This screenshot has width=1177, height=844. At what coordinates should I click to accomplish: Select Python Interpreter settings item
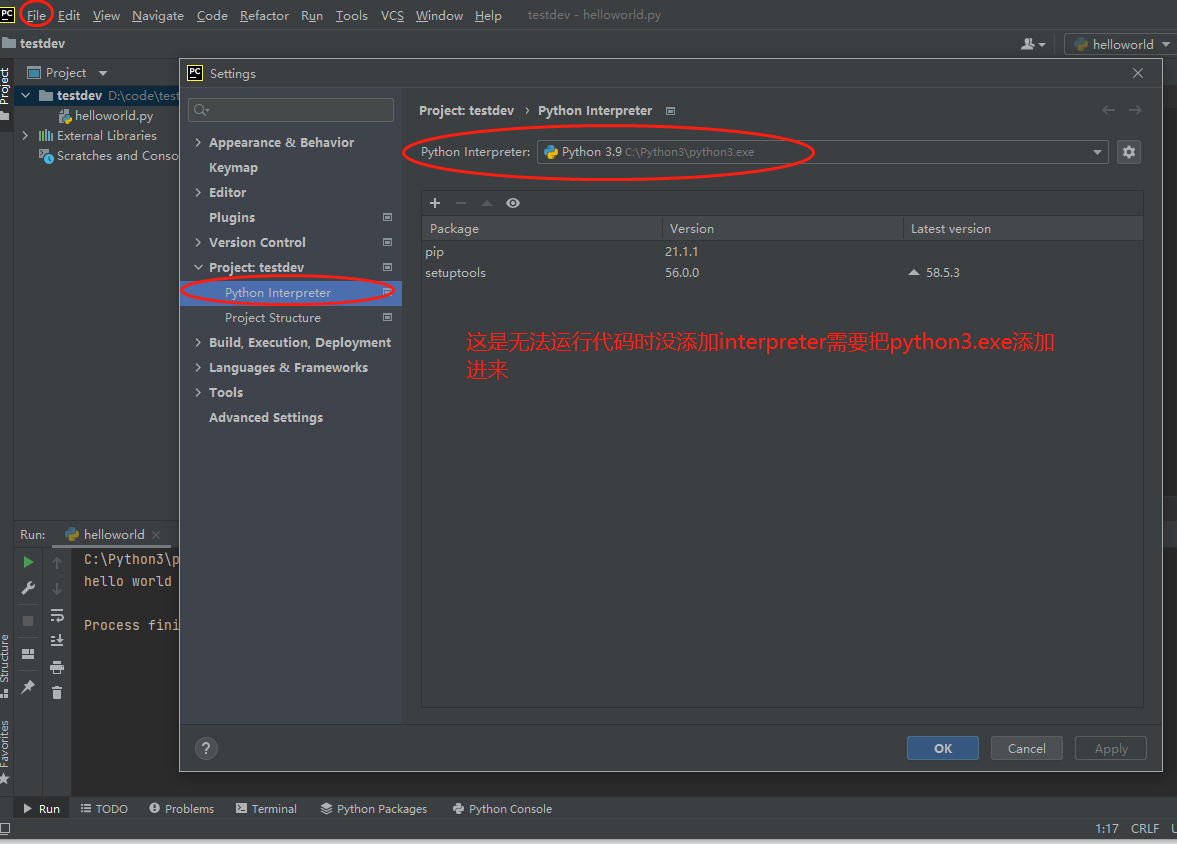point(291,293)
